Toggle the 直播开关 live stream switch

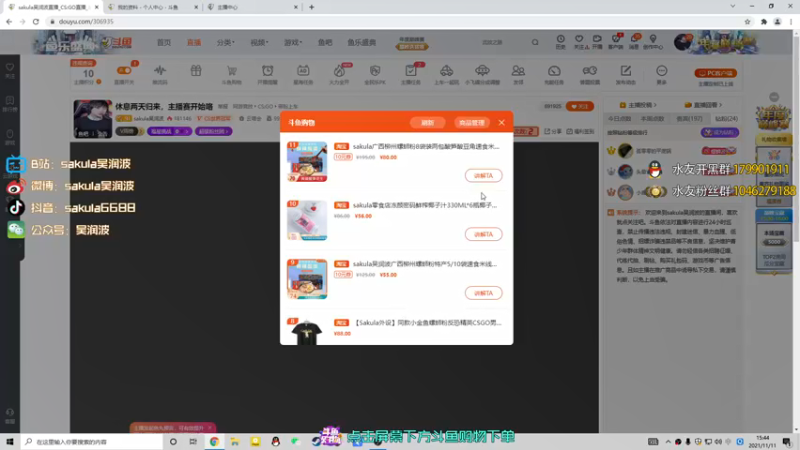point(124,73)
